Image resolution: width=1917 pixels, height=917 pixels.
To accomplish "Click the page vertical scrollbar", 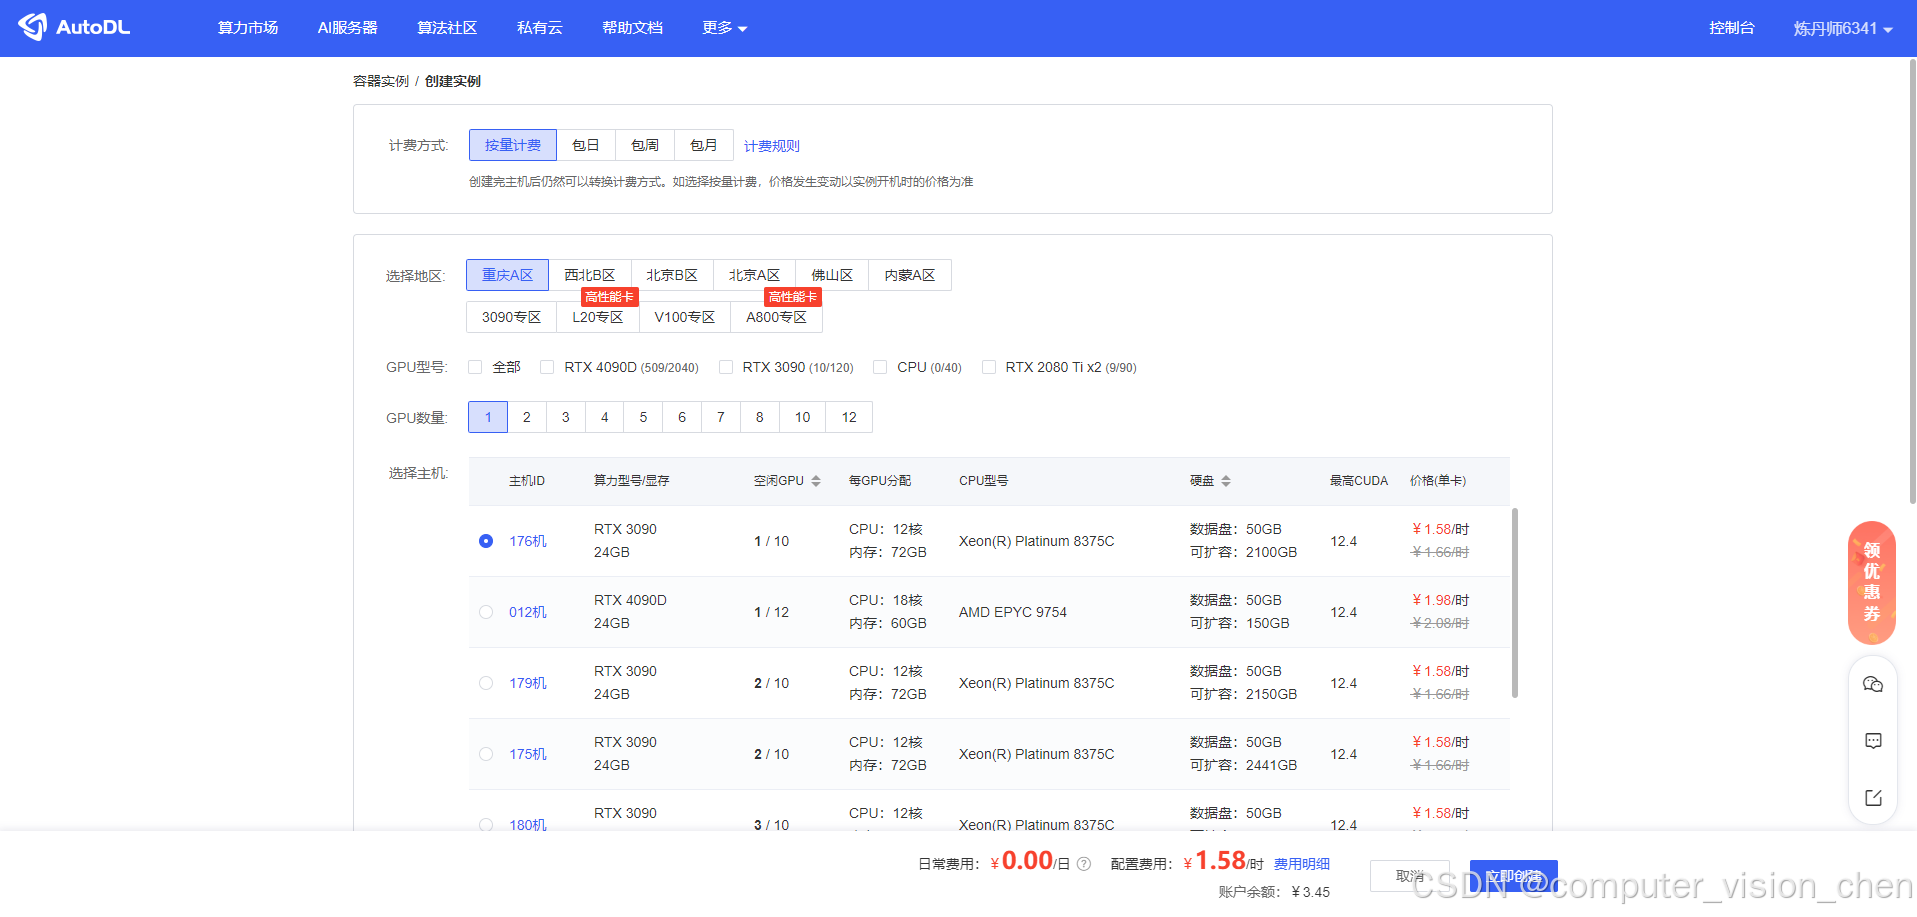I will click(x=1912, y=282).
